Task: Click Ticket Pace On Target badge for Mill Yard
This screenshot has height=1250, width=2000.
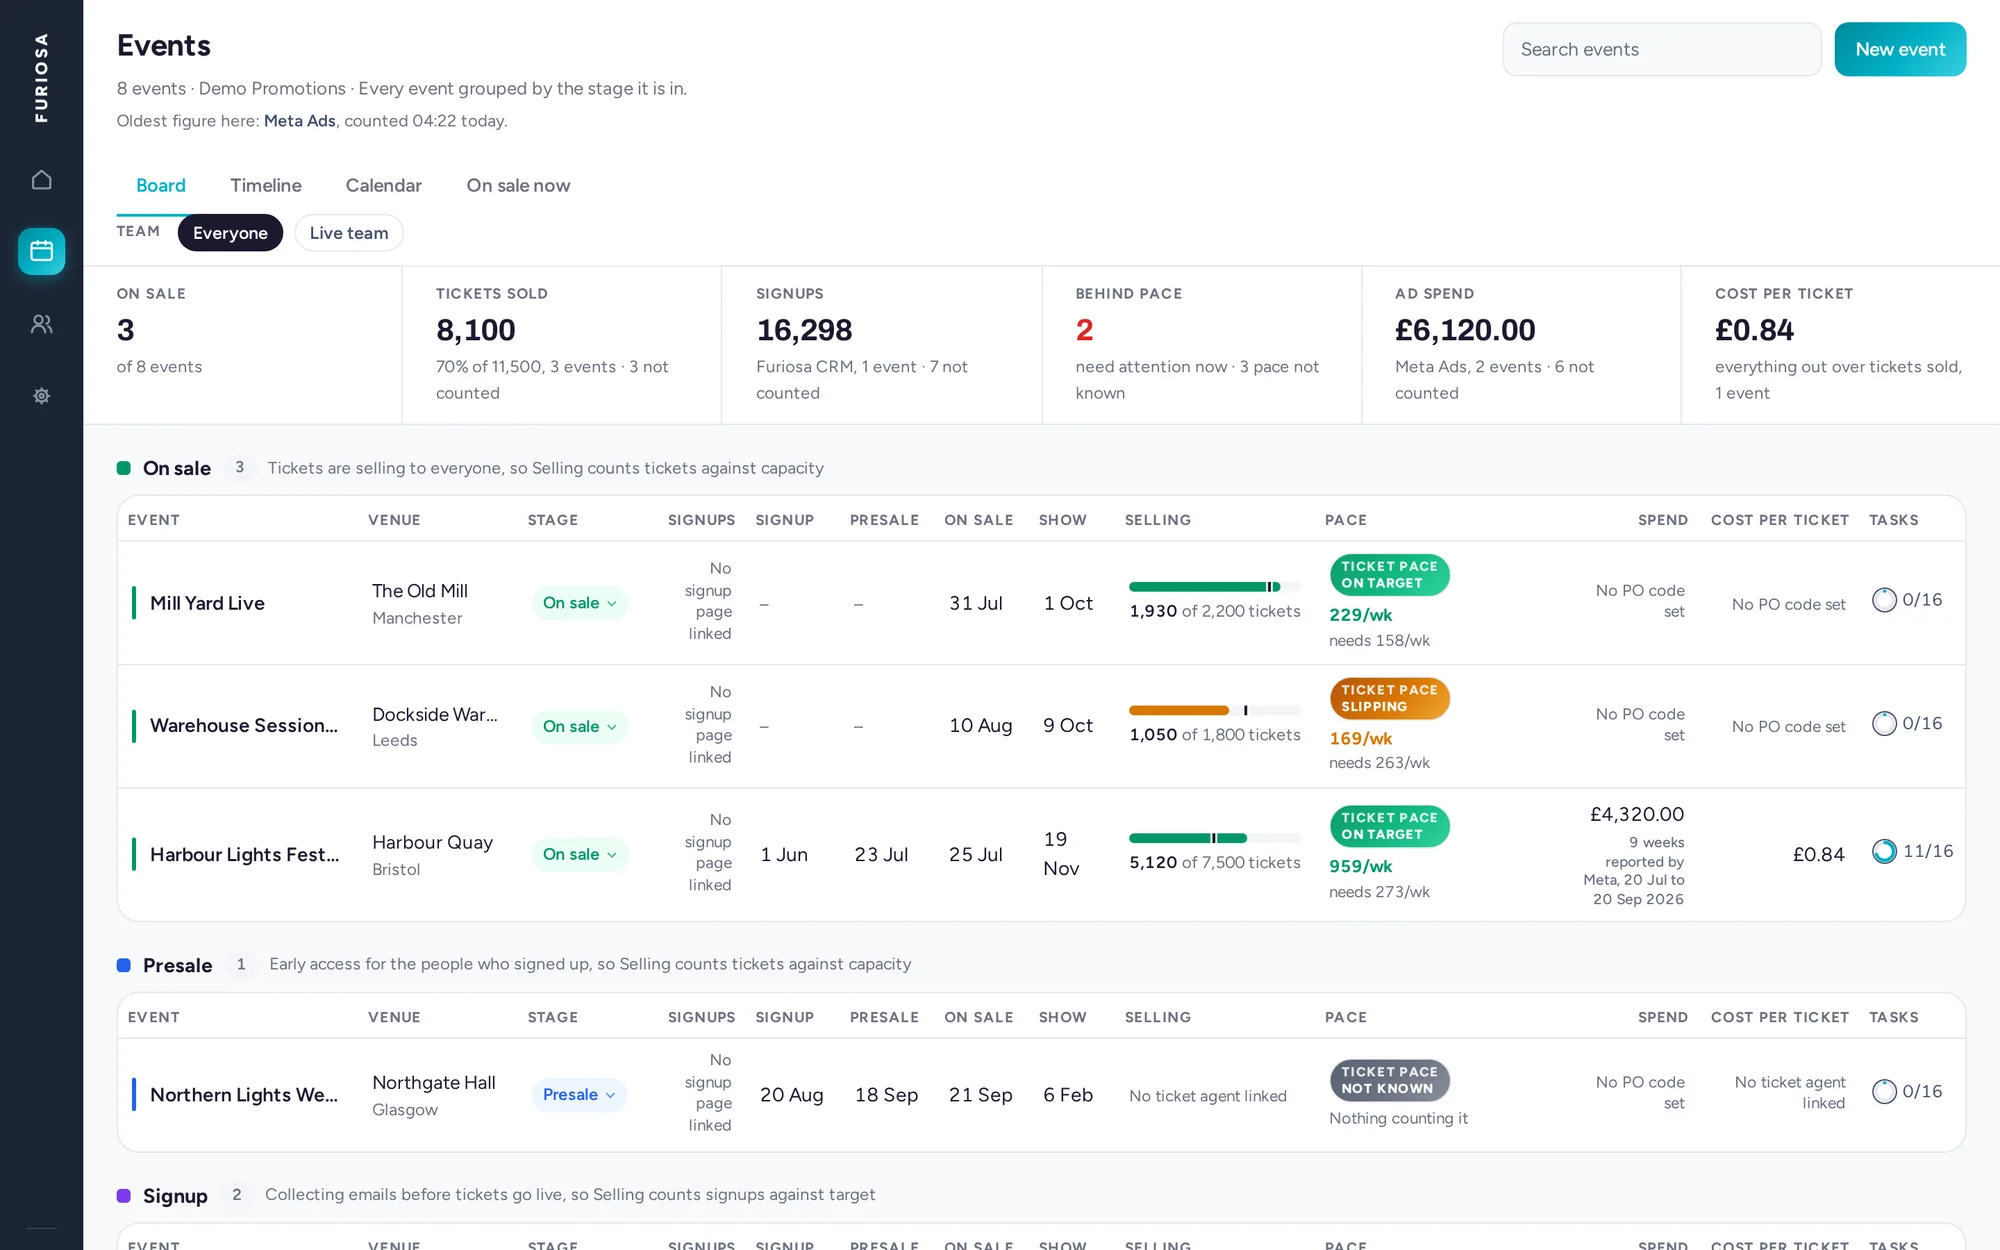Action: [x=1389, y=575]
